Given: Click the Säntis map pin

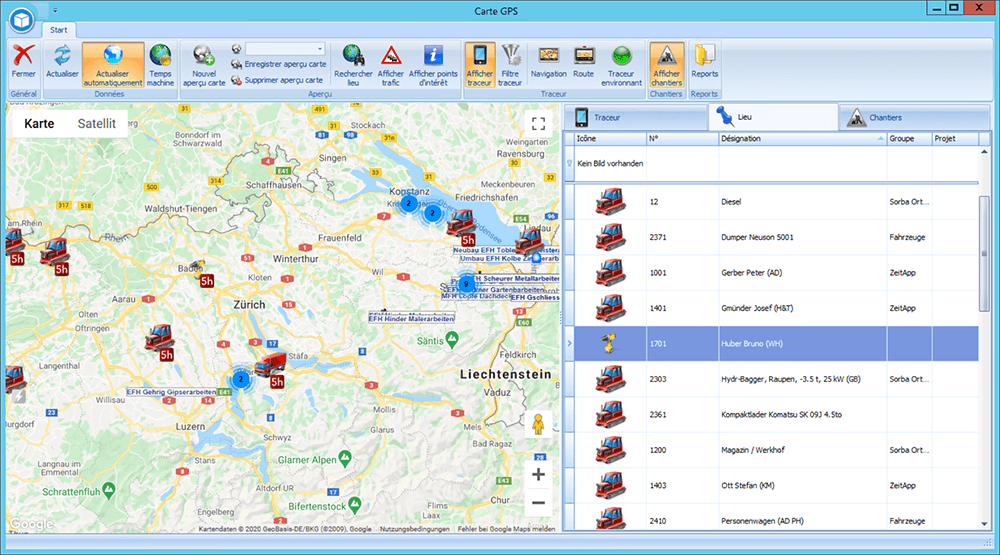Looking at the screenshot, I should pos(452,340).
